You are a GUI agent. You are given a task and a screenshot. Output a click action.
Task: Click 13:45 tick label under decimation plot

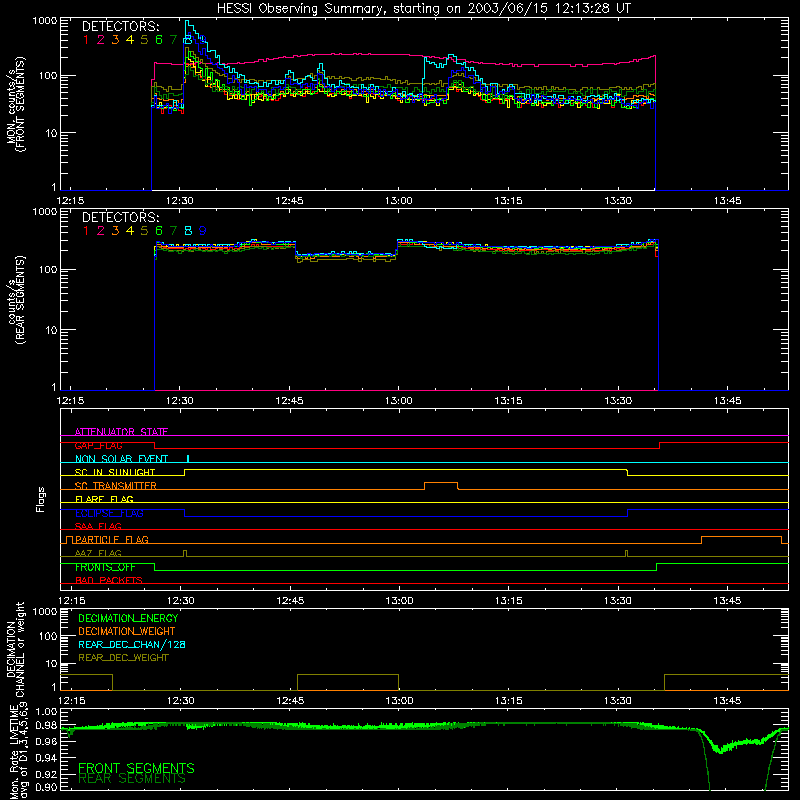(727, 701)
